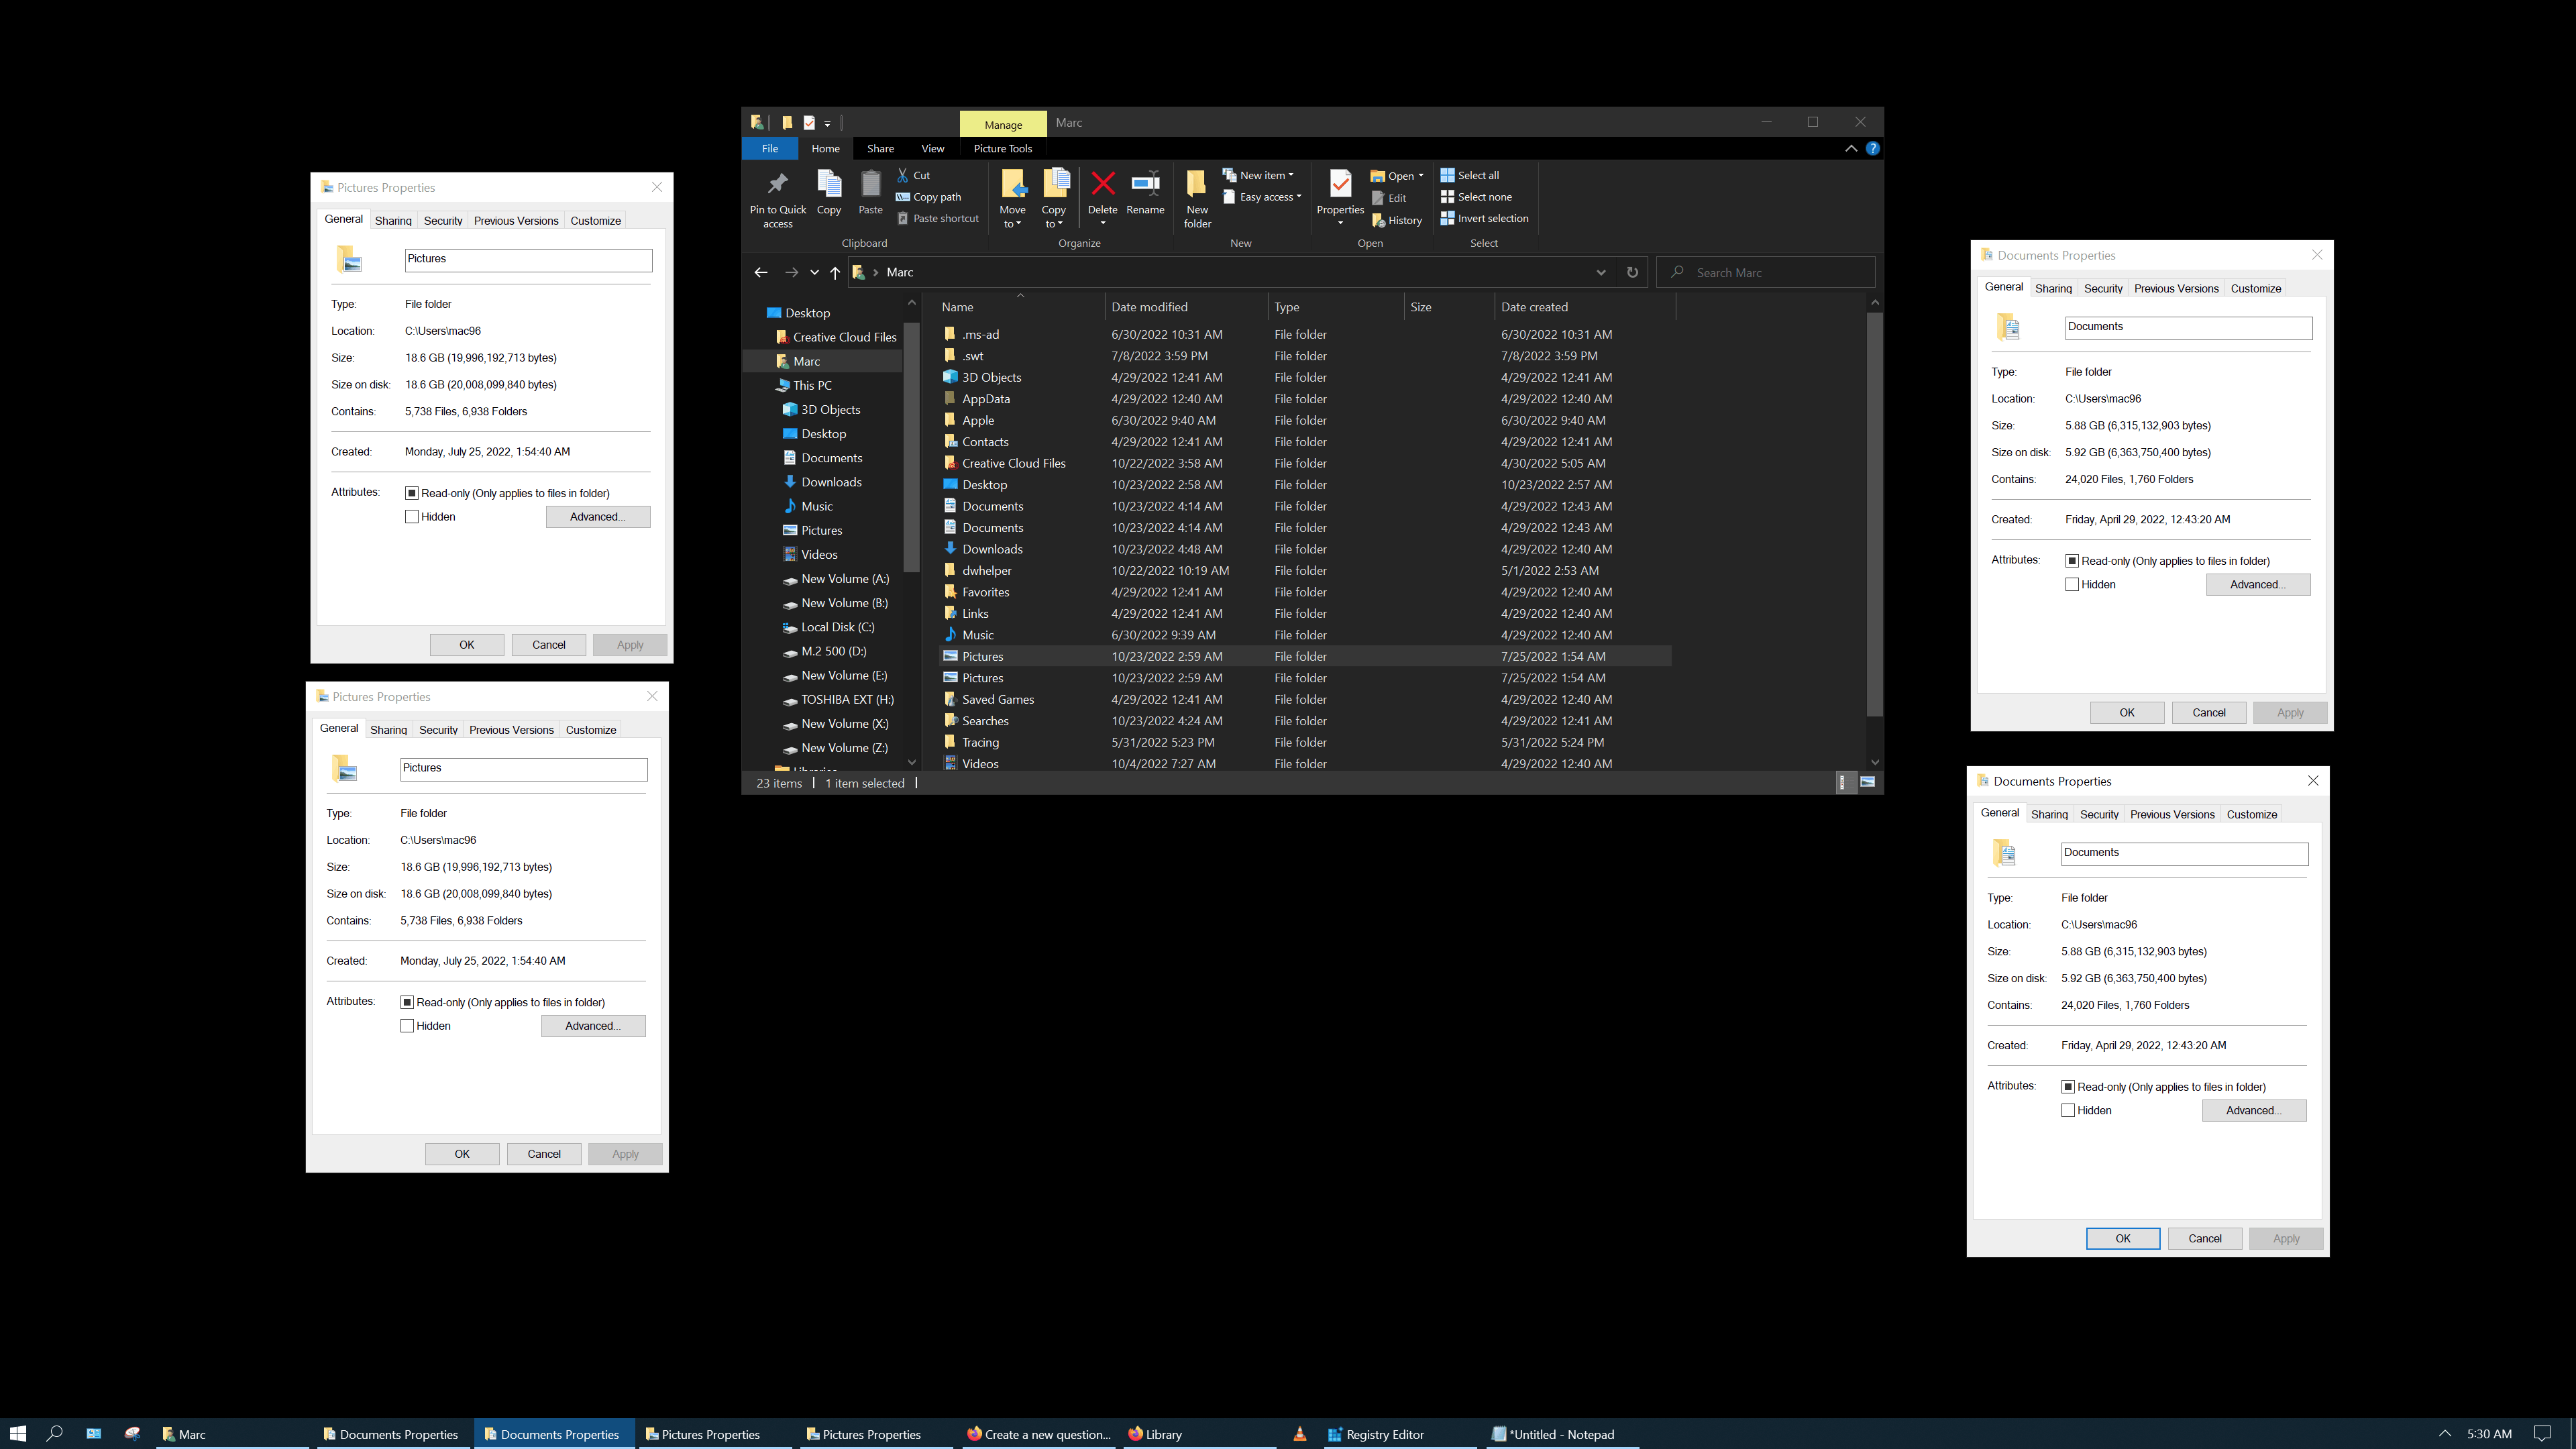This screenshot has width=2576, height=1449.
Task: Click Advanced in active Documents Properties window
Action: [x=2253, y=1110]
